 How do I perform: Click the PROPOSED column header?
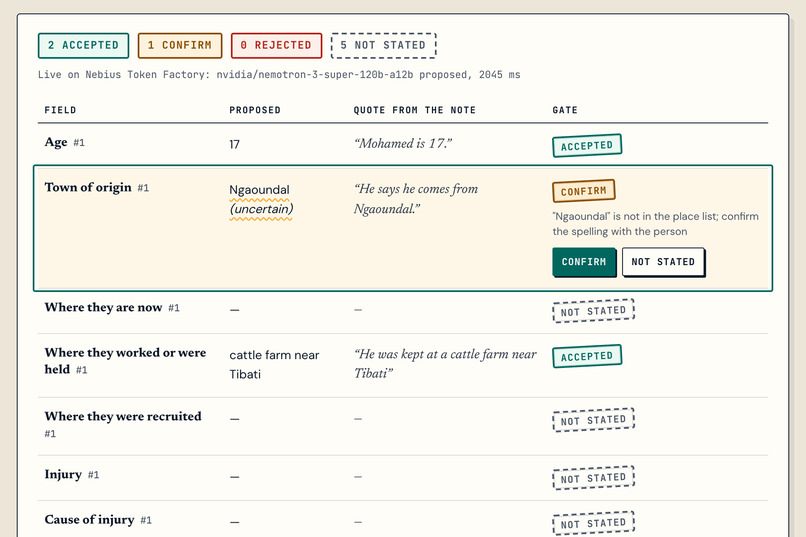[x=255, y=110]
